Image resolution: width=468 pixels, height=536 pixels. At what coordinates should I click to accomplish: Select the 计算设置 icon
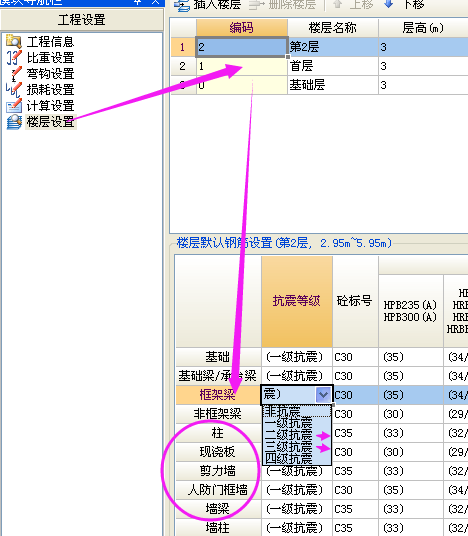pos(14,106)
